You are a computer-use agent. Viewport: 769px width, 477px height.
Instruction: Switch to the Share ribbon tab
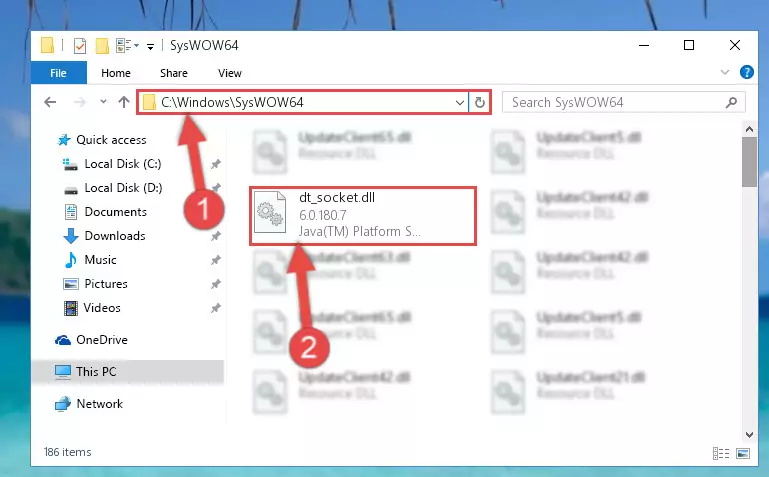[x=174, y=73]
